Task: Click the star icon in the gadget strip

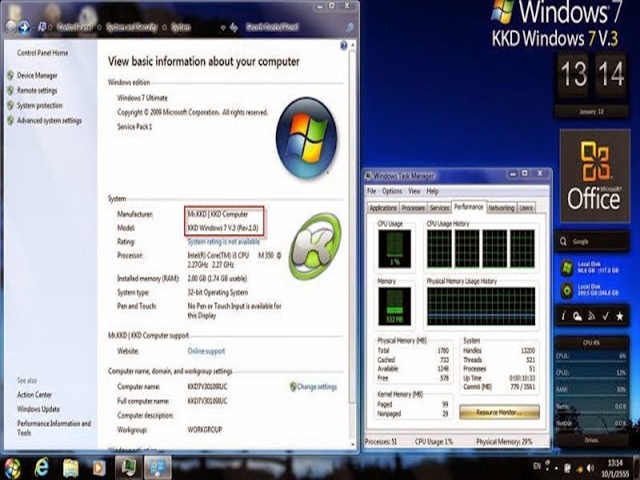Action: click(x=620, y=316)
